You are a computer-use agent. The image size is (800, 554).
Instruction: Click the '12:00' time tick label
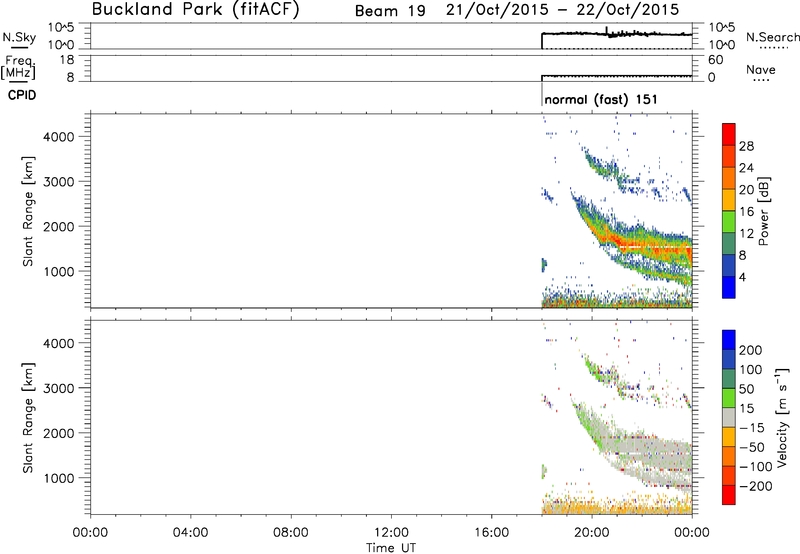391,533
